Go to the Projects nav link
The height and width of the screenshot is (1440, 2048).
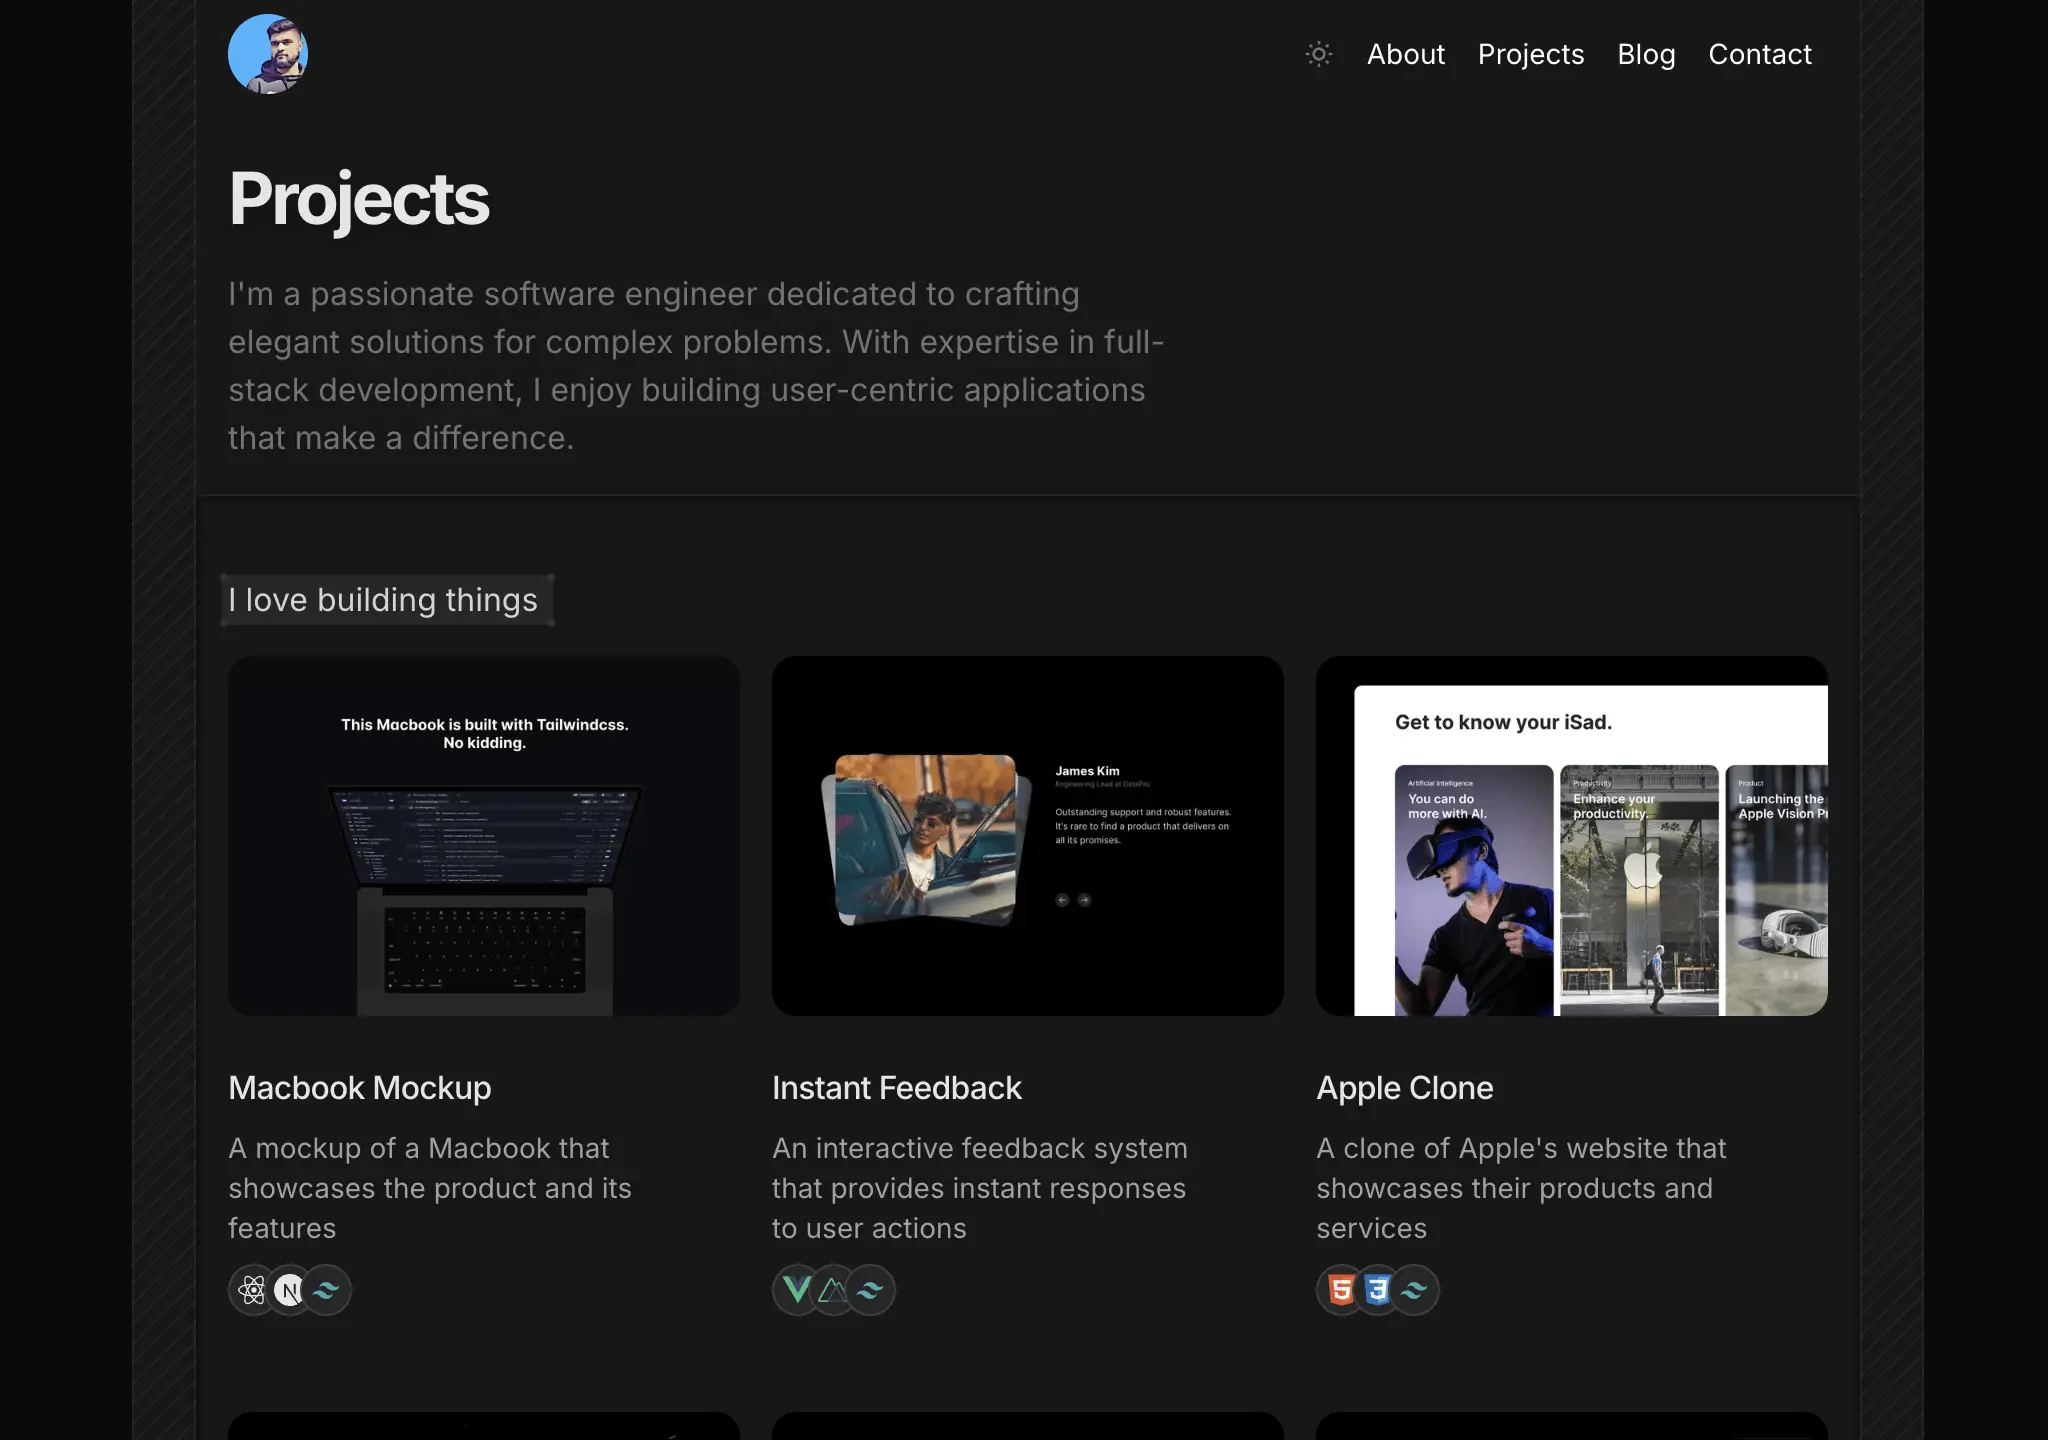pyautogui.click(x=1530, y=54)
